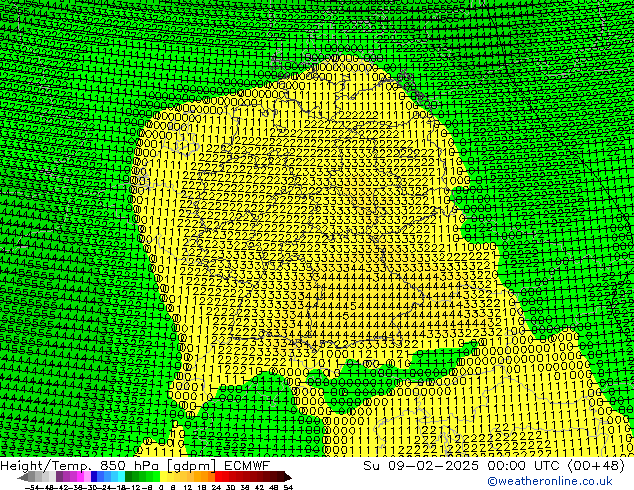The height and width of the screenshot is (490, 634).
Task: Click the green area in map's top-left corner
Action: pos(40,40)
